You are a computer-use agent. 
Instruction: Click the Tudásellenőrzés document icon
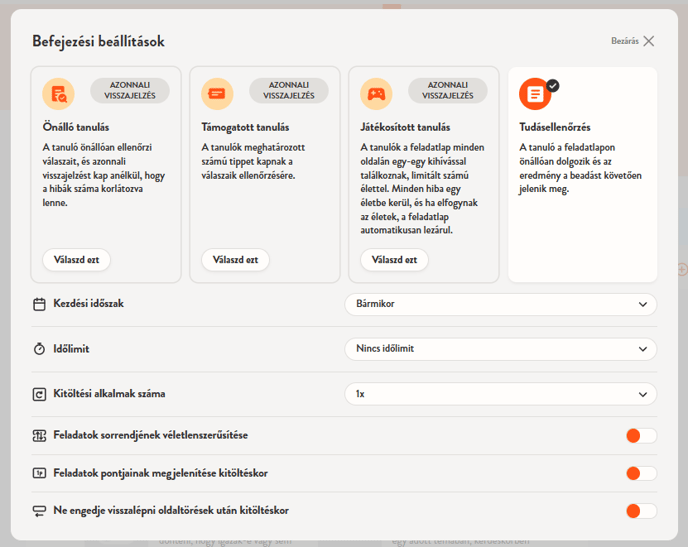(535, 94)
